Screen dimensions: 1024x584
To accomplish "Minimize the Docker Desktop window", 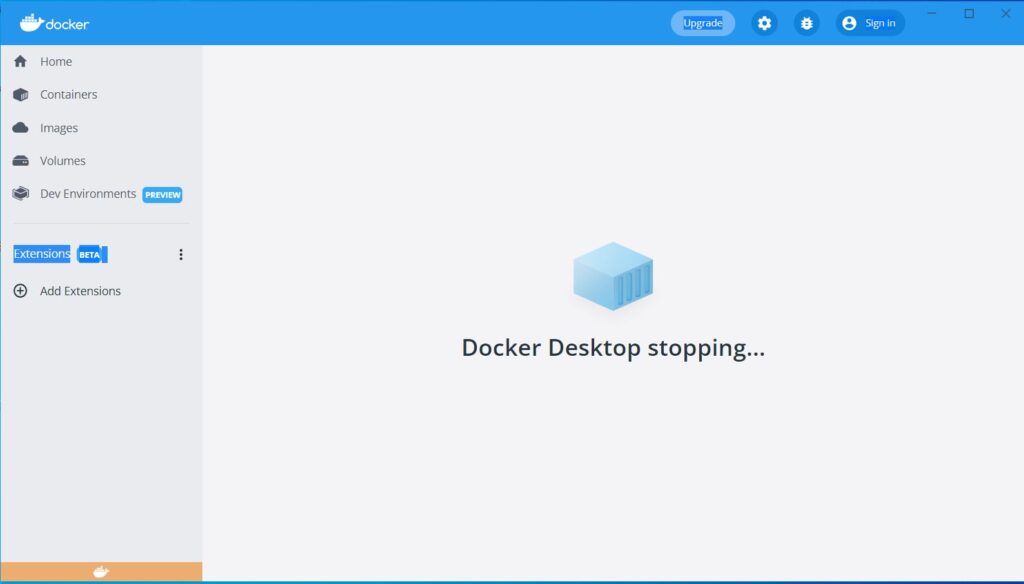I will pos(932,13).
